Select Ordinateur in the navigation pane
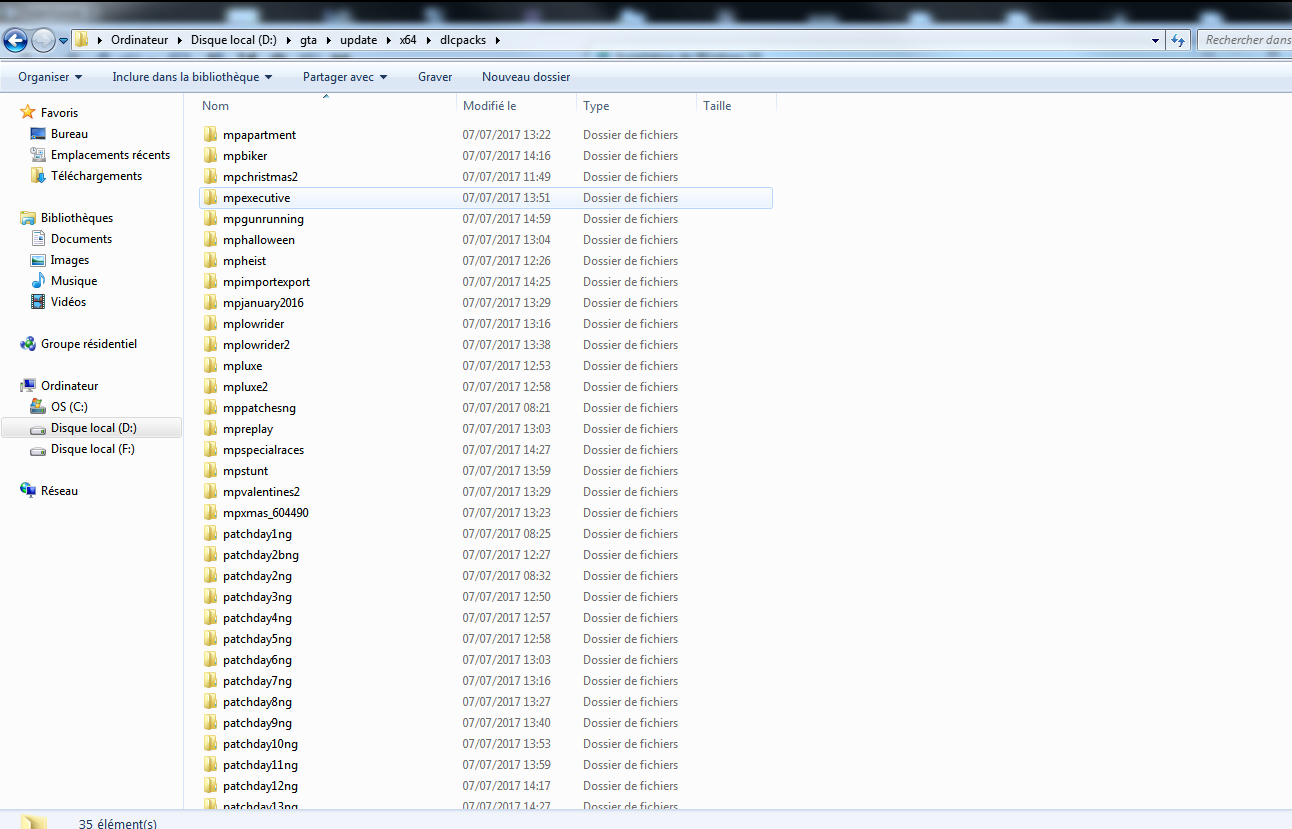This screenshot has height=829, width=1292. coord(69,386)
